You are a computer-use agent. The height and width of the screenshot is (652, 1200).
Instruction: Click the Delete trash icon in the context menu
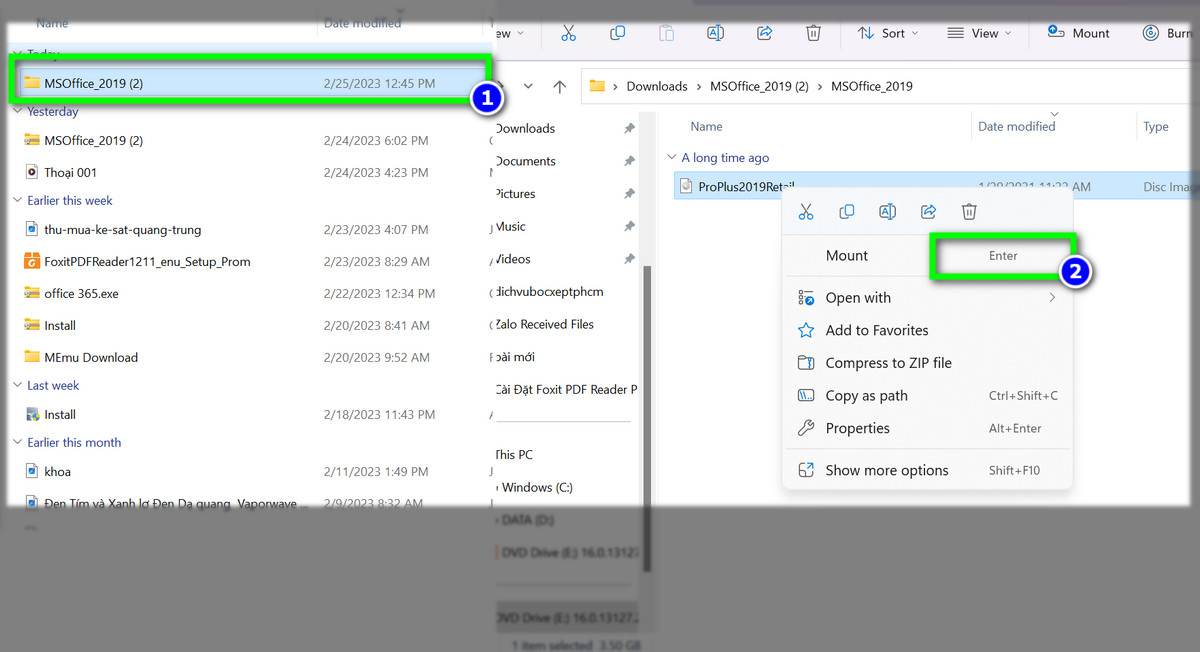tap(969, 211)
